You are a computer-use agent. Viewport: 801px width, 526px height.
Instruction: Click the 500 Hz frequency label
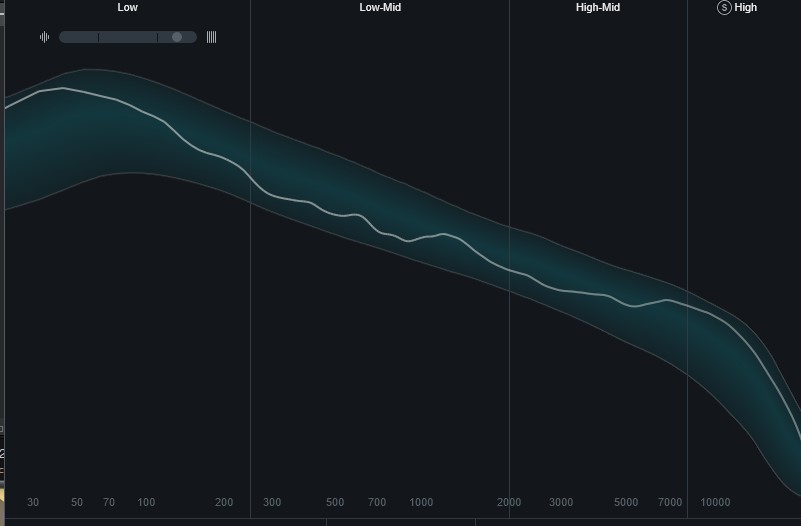coord(335,502)
